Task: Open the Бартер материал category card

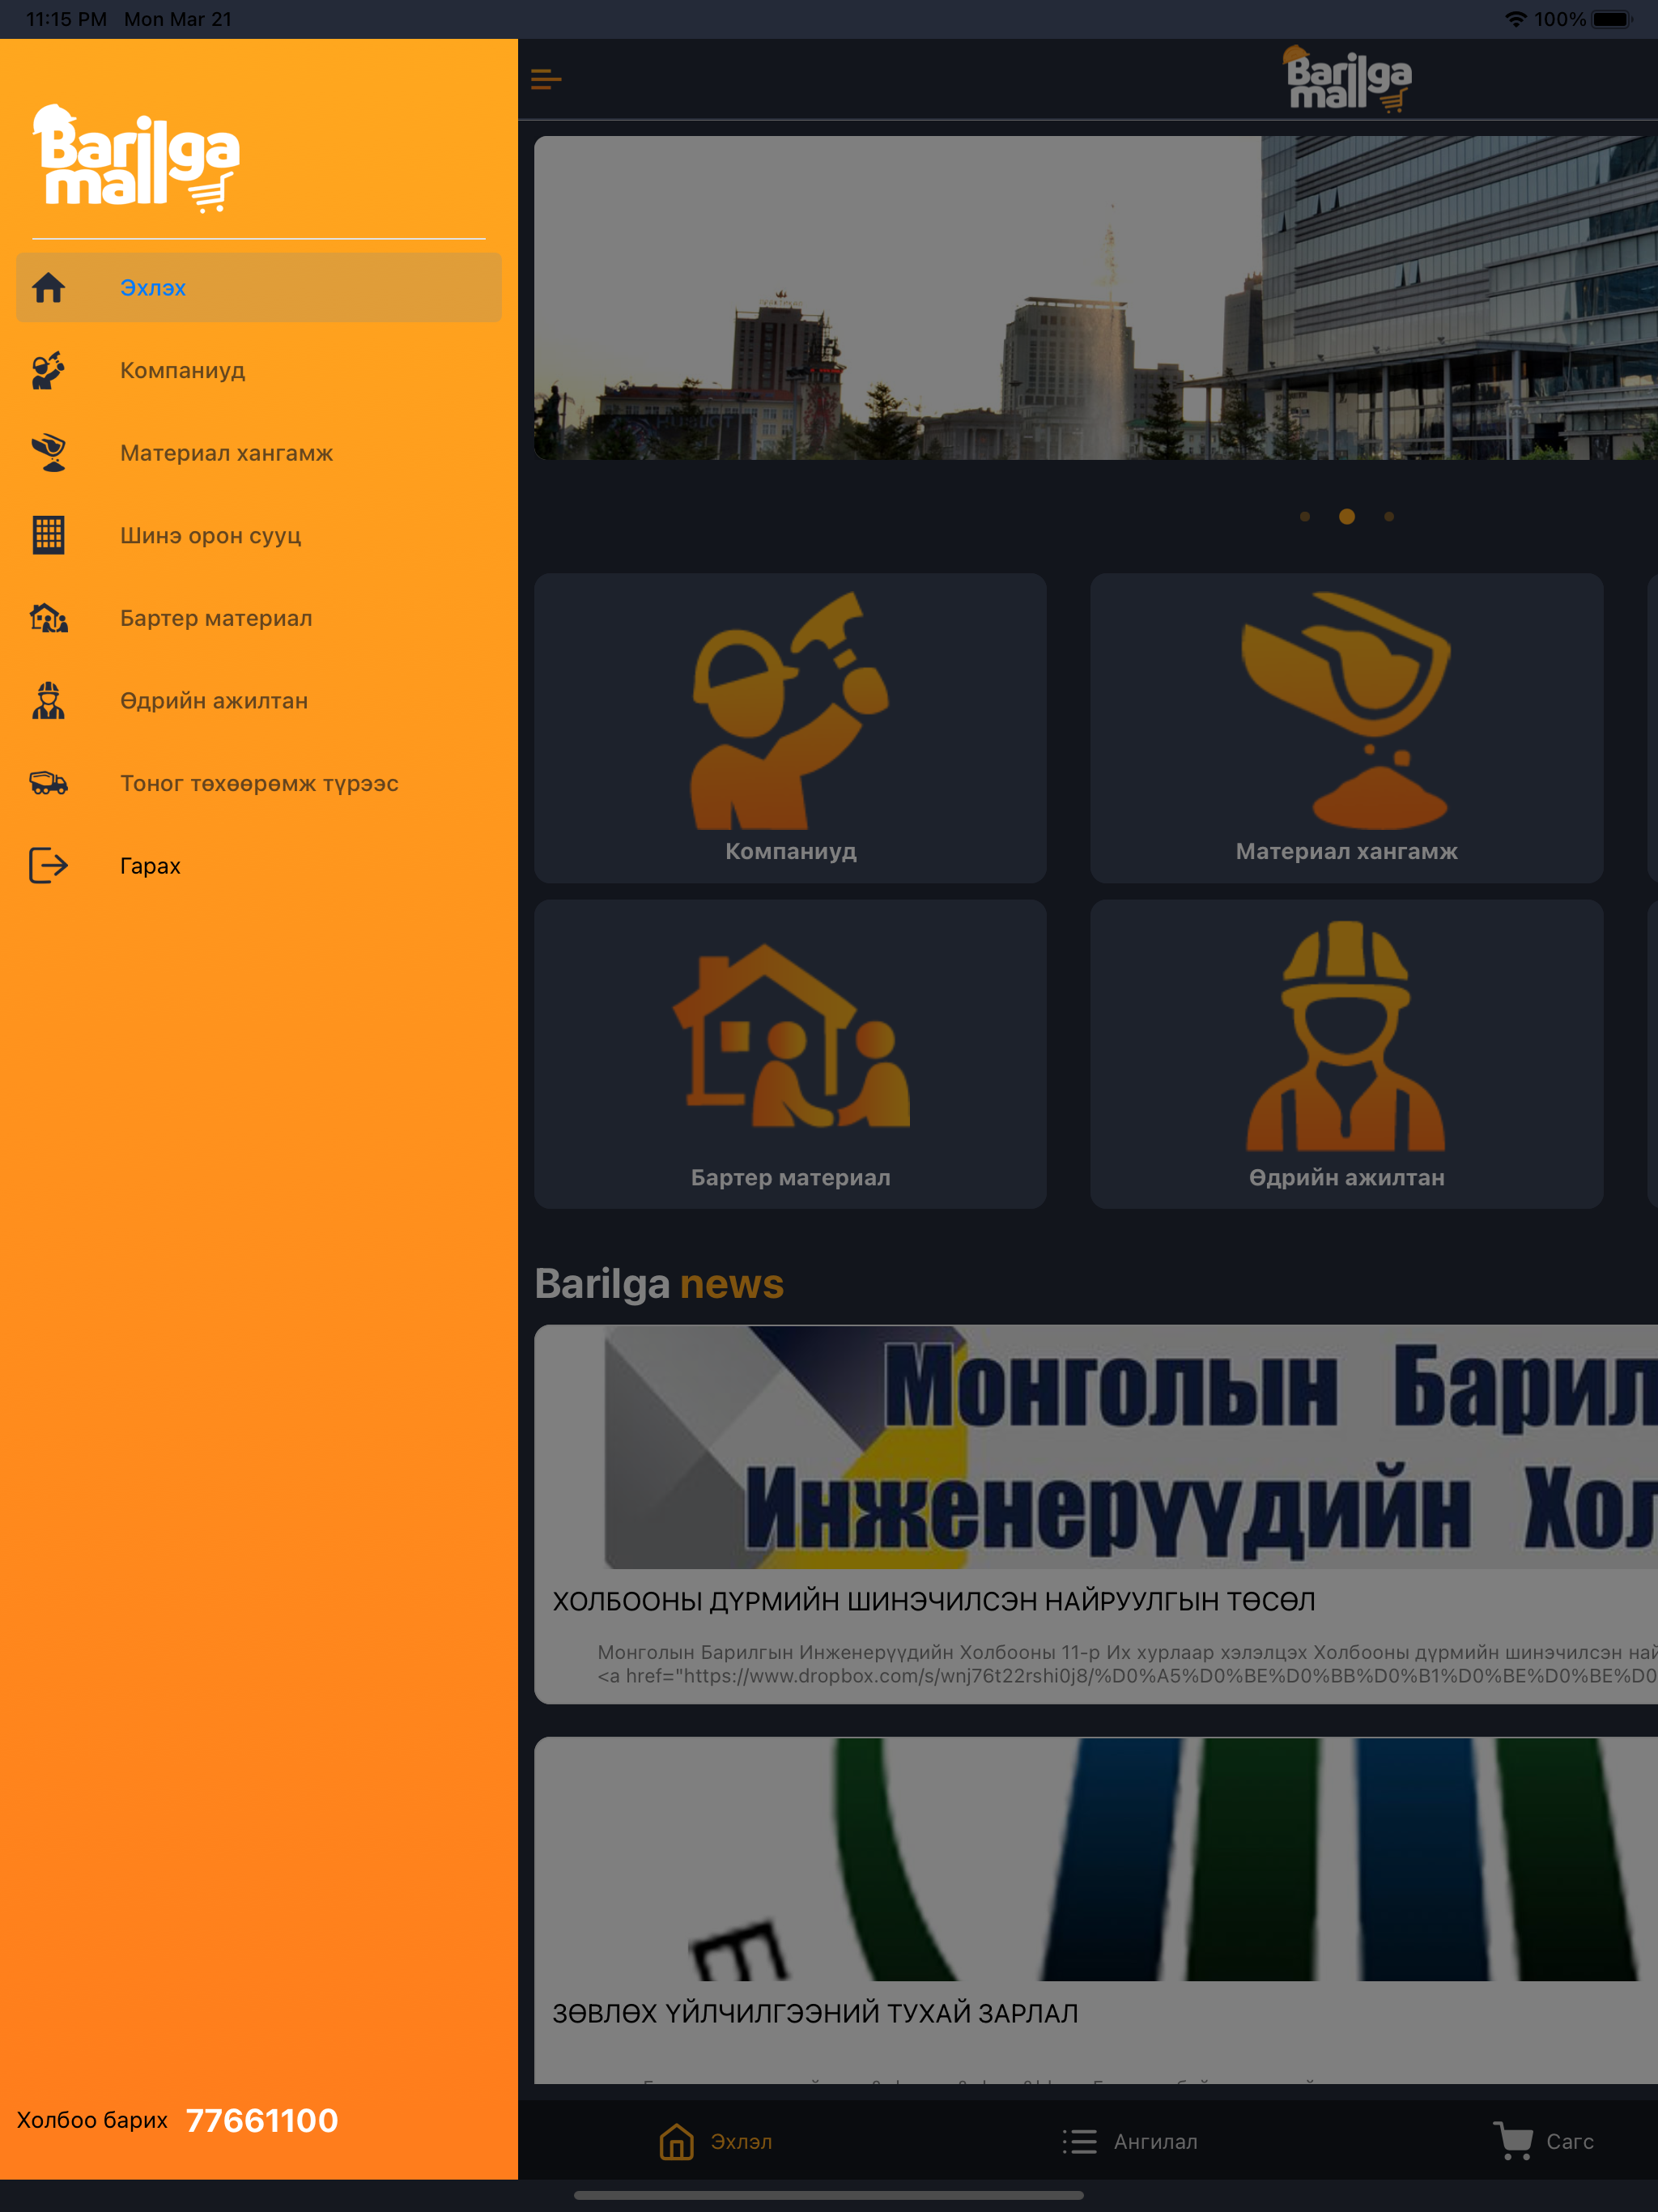Action: 790,1054
